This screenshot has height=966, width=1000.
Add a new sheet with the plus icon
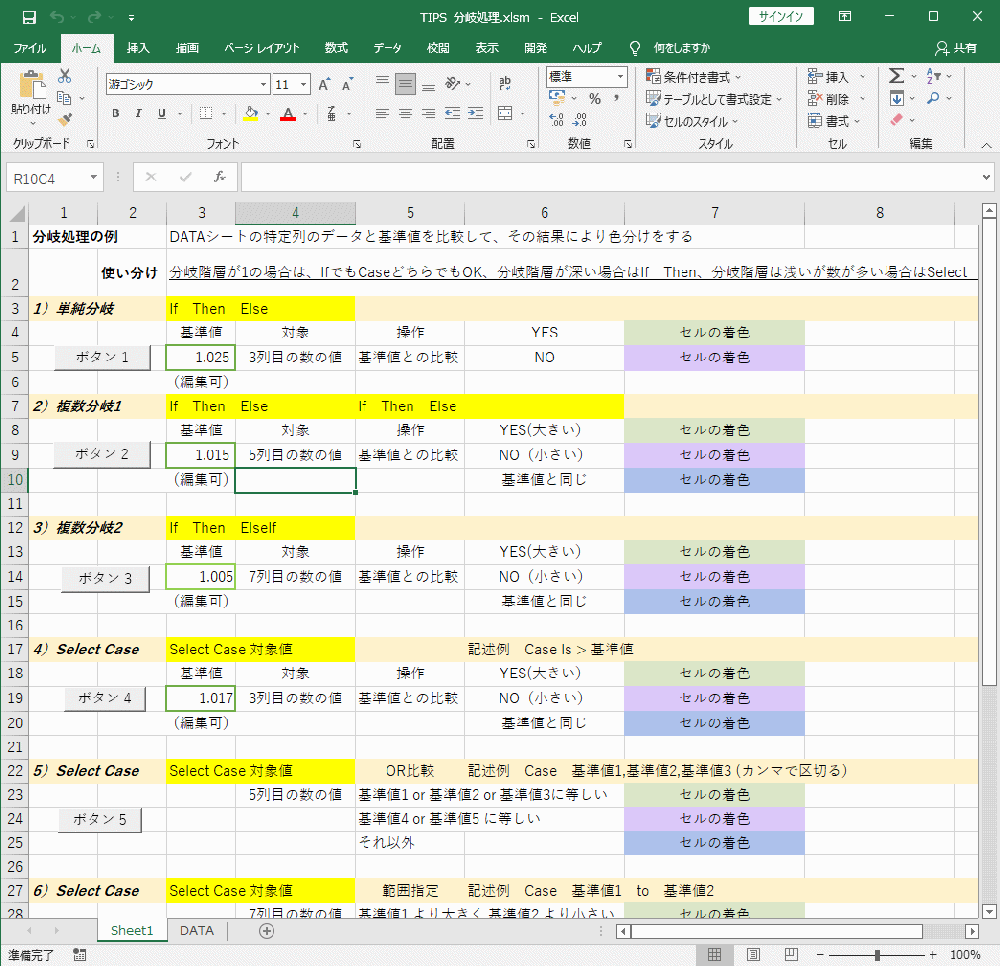tap(267, 931)
